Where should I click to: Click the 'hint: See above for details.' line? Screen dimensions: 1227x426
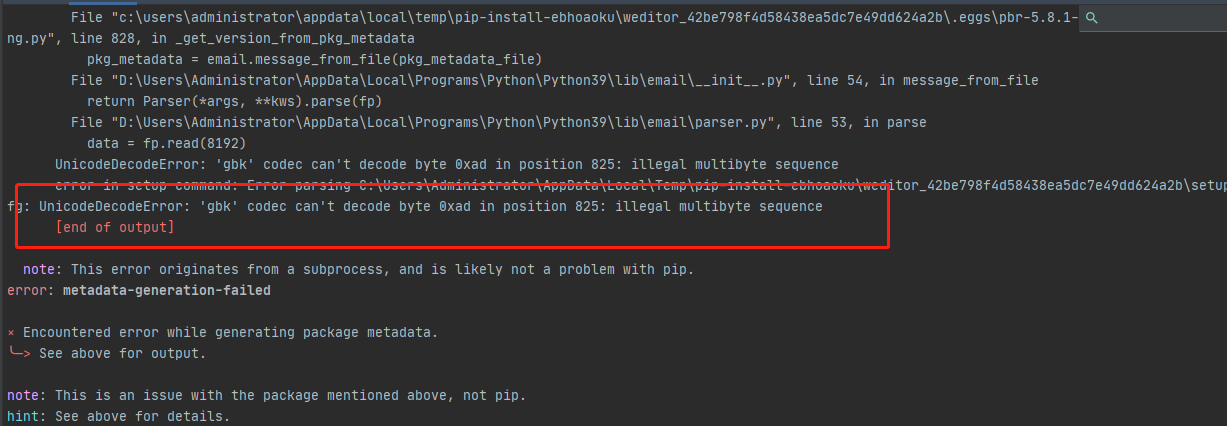click(x=118, y=415)
